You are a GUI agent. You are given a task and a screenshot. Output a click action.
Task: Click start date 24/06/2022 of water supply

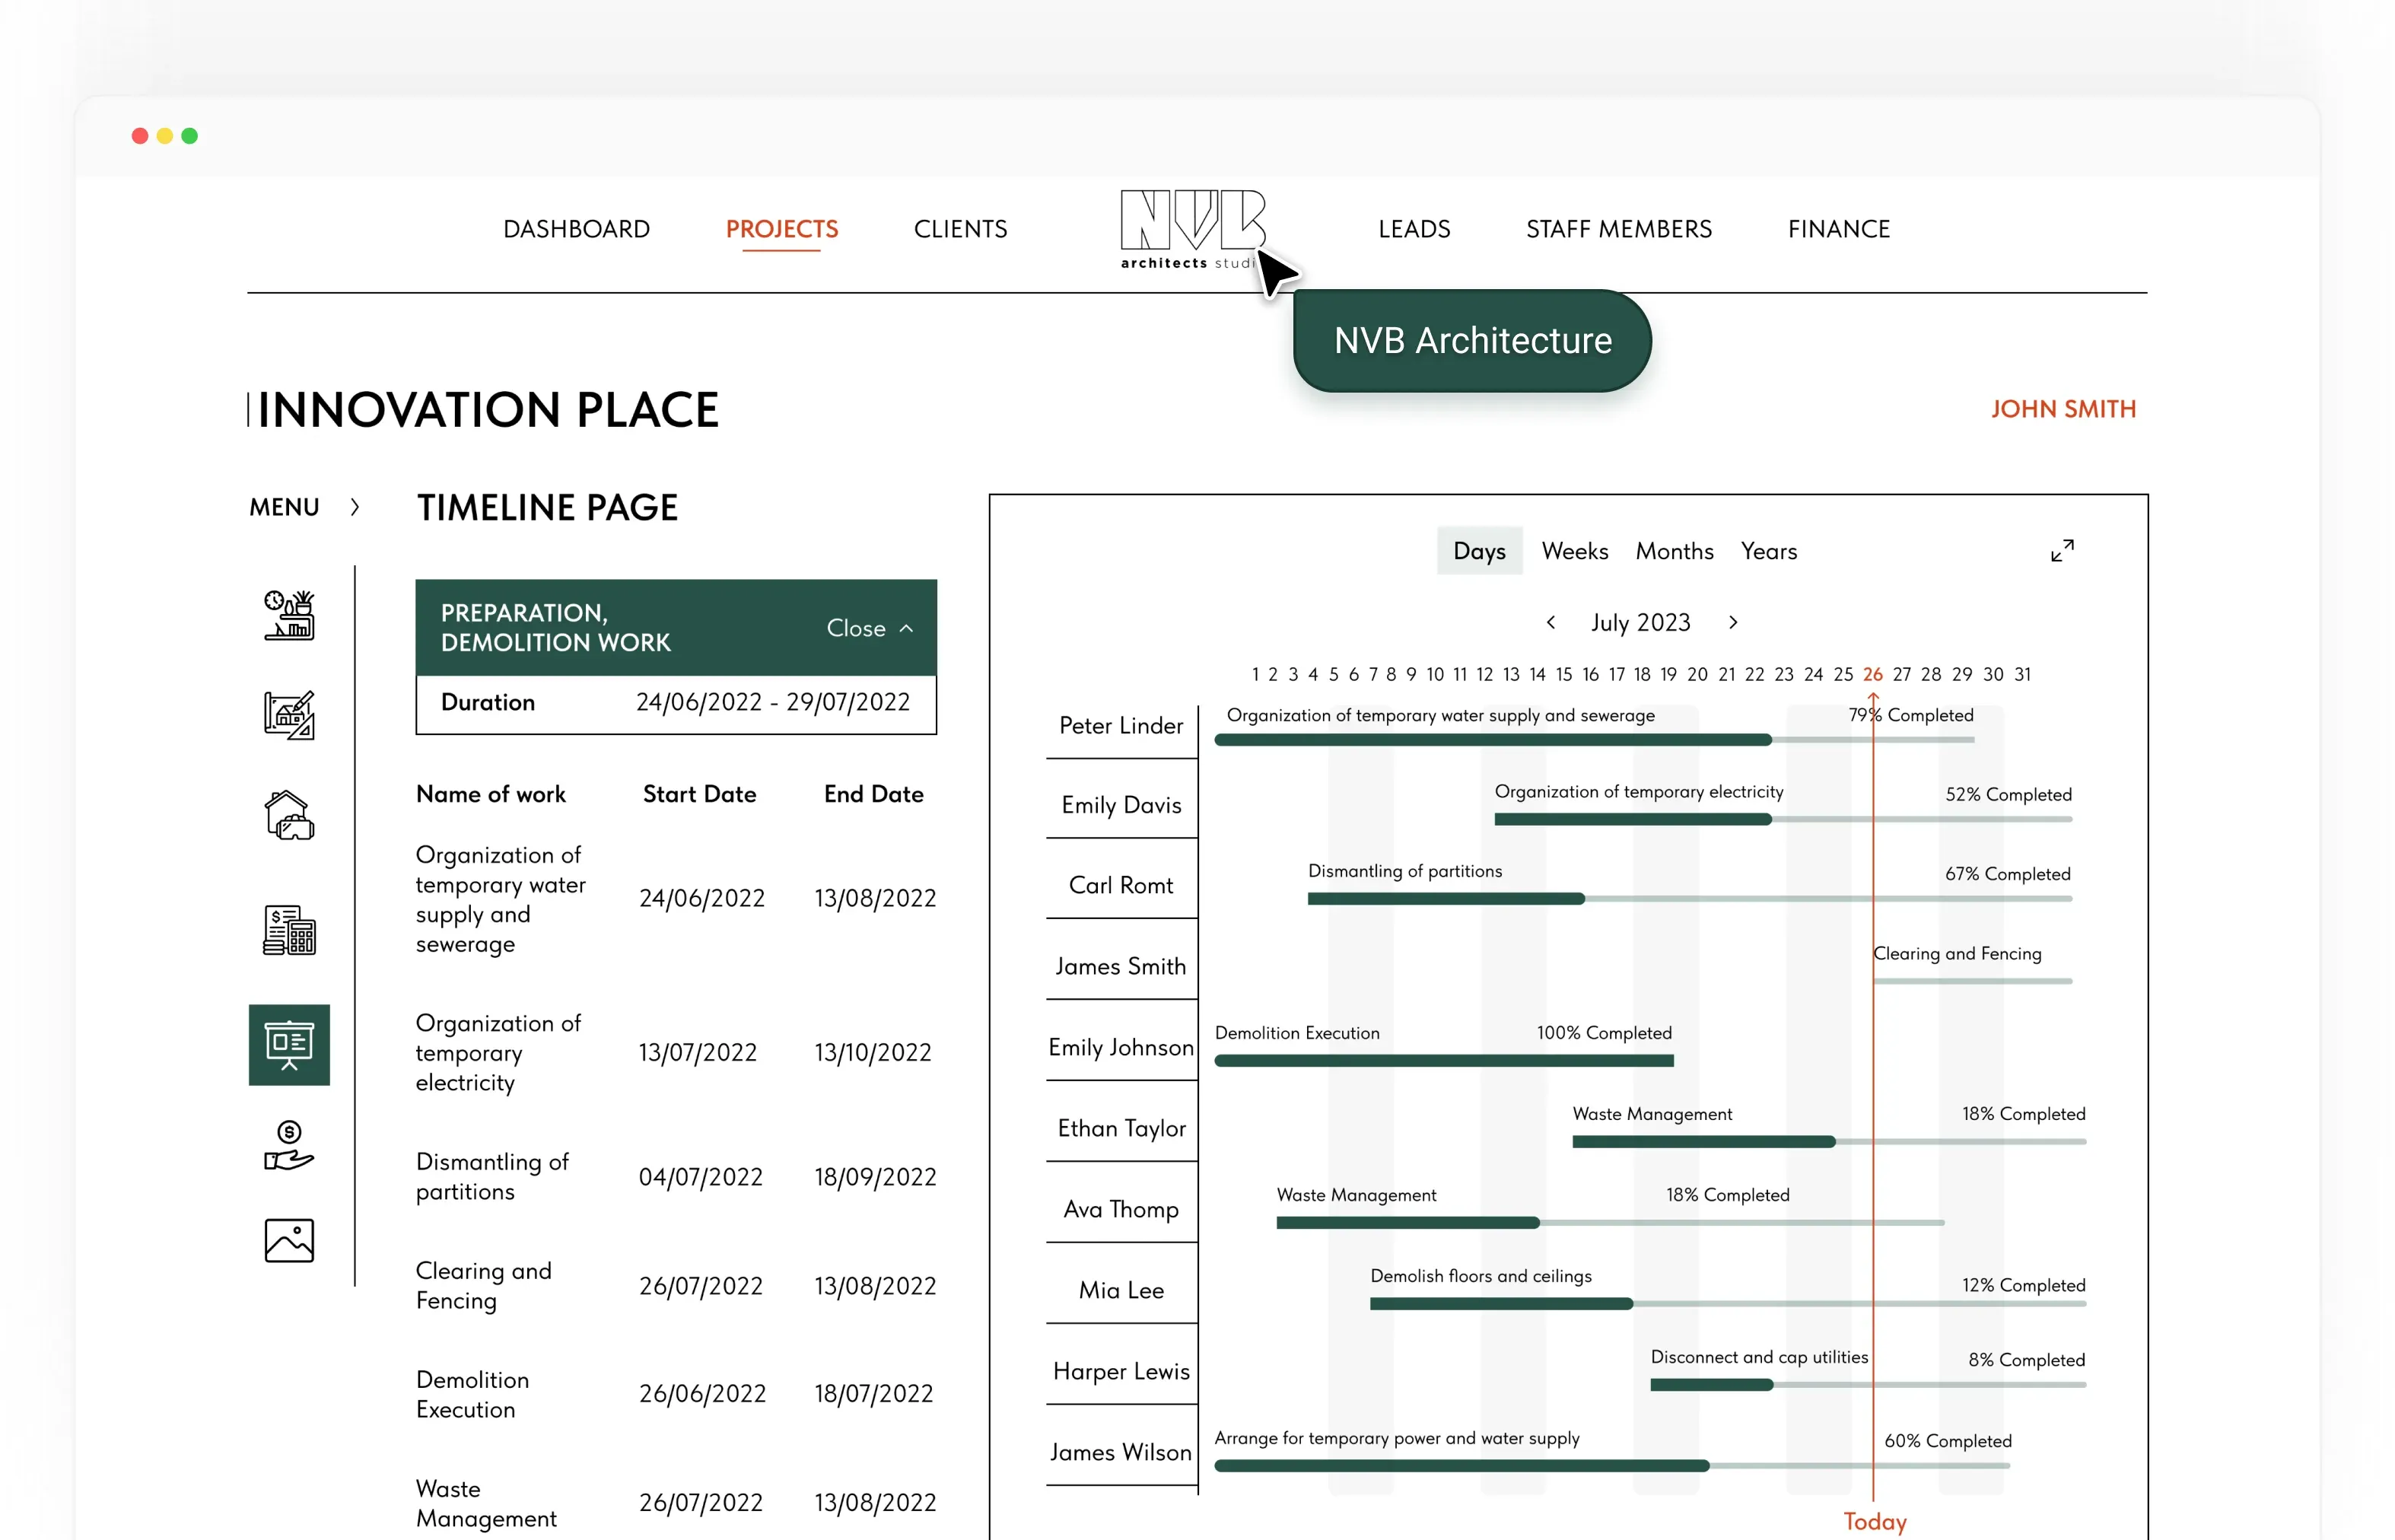702,898
